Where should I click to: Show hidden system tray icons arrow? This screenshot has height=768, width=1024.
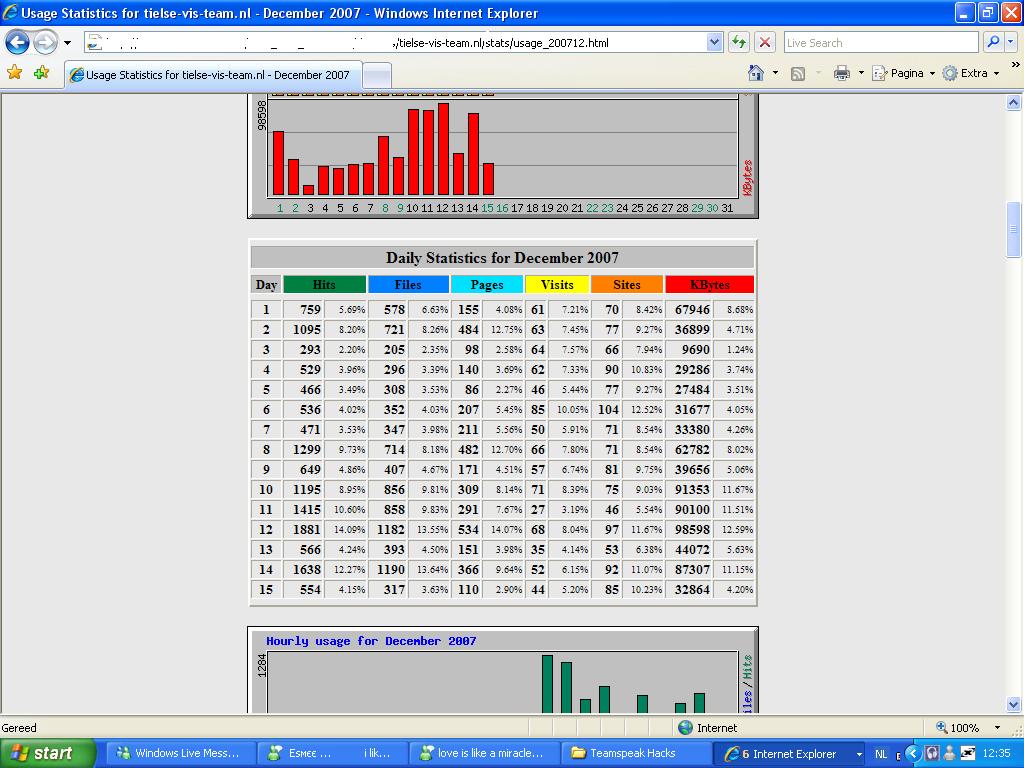pyautogui.click(x=912, y=754)
